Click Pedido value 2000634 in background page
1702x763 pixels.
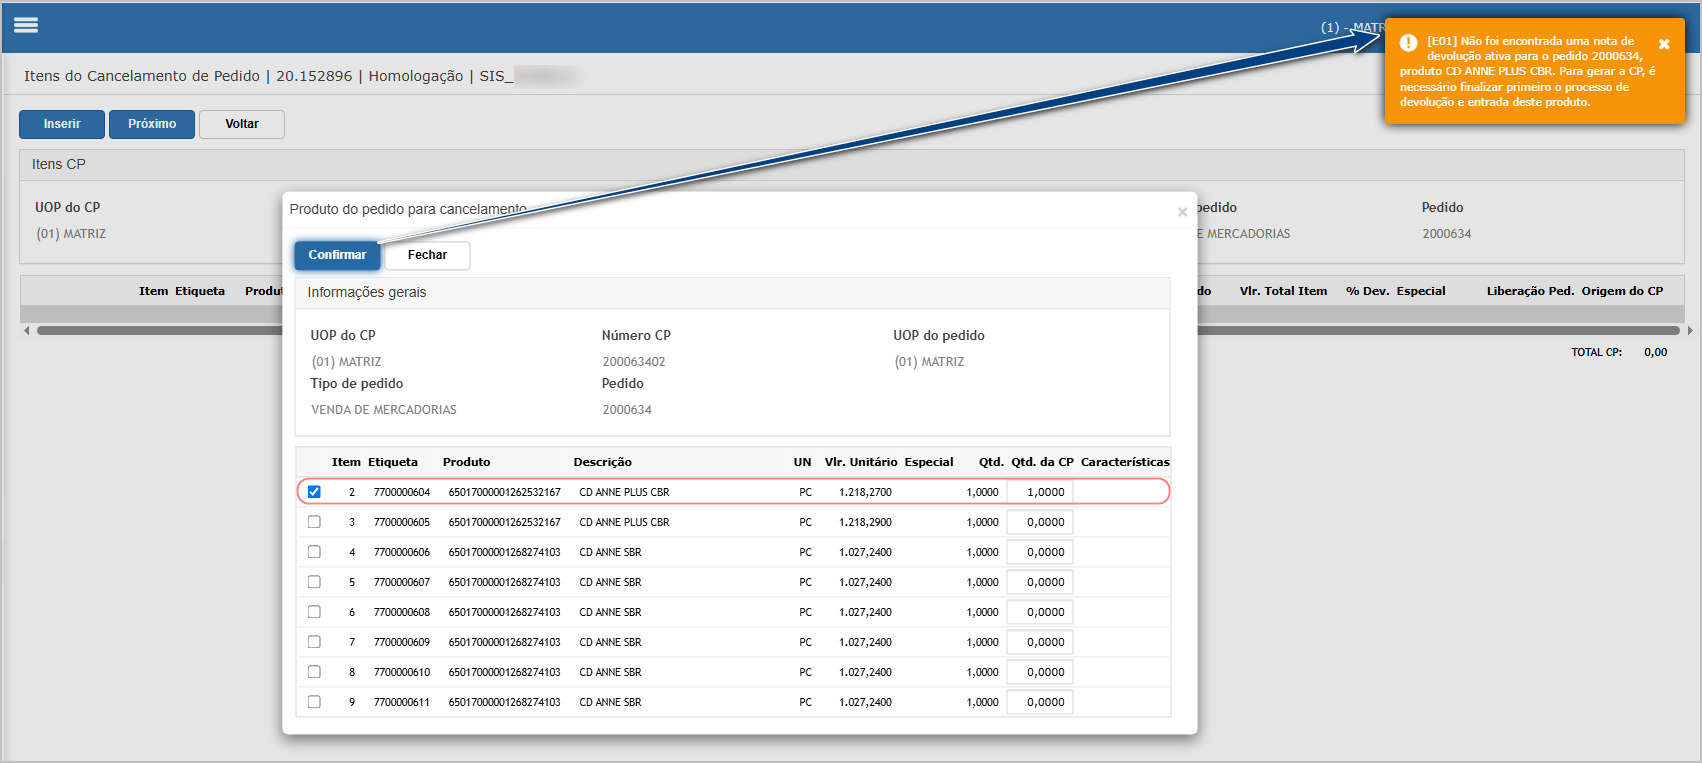point(1447,234)
